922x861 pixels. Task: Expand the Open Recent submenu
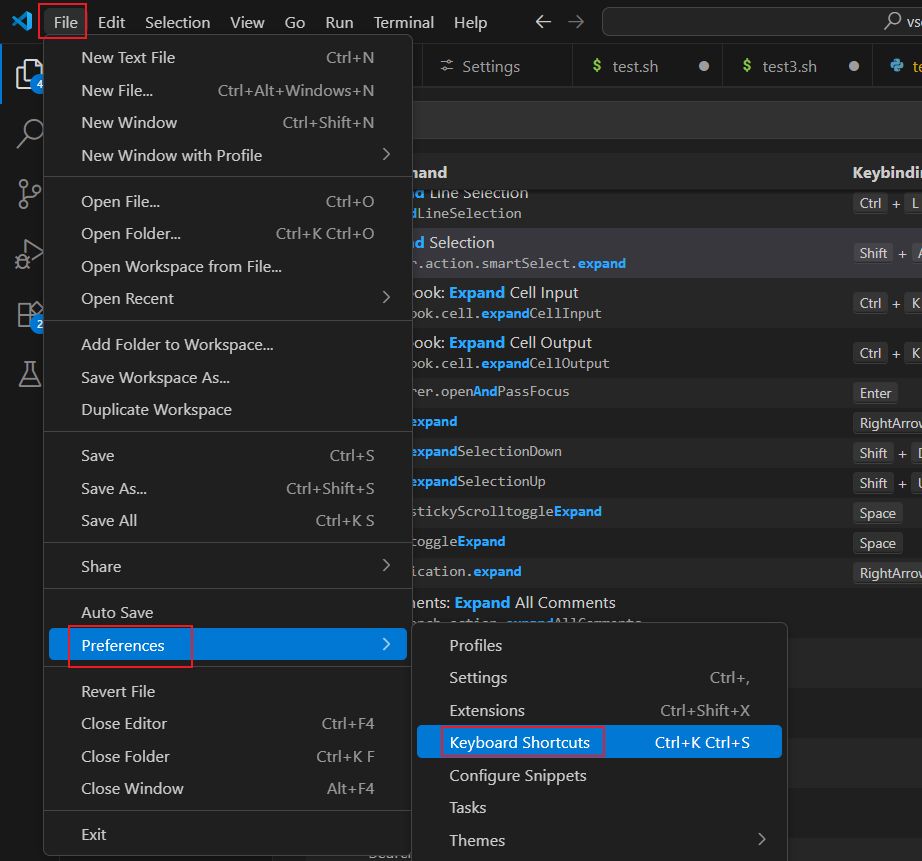(x=228, y=298)
